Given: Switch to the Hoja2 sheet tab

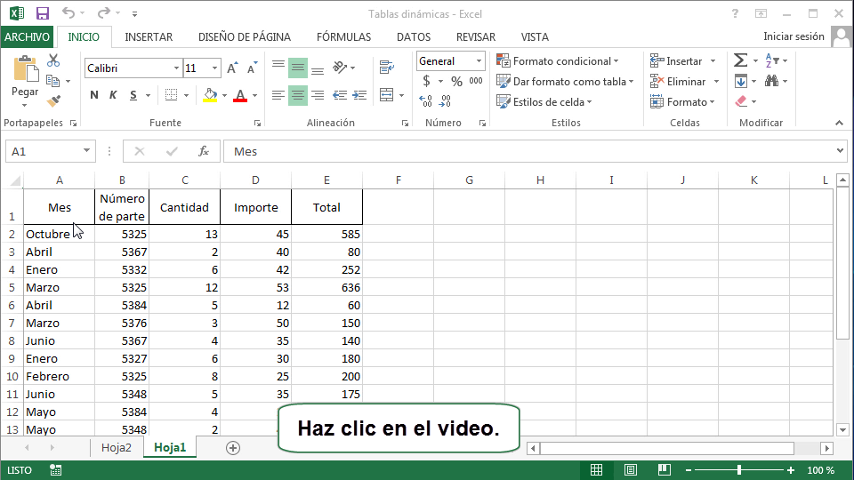Looking at the screenshot, I should 116,447.
